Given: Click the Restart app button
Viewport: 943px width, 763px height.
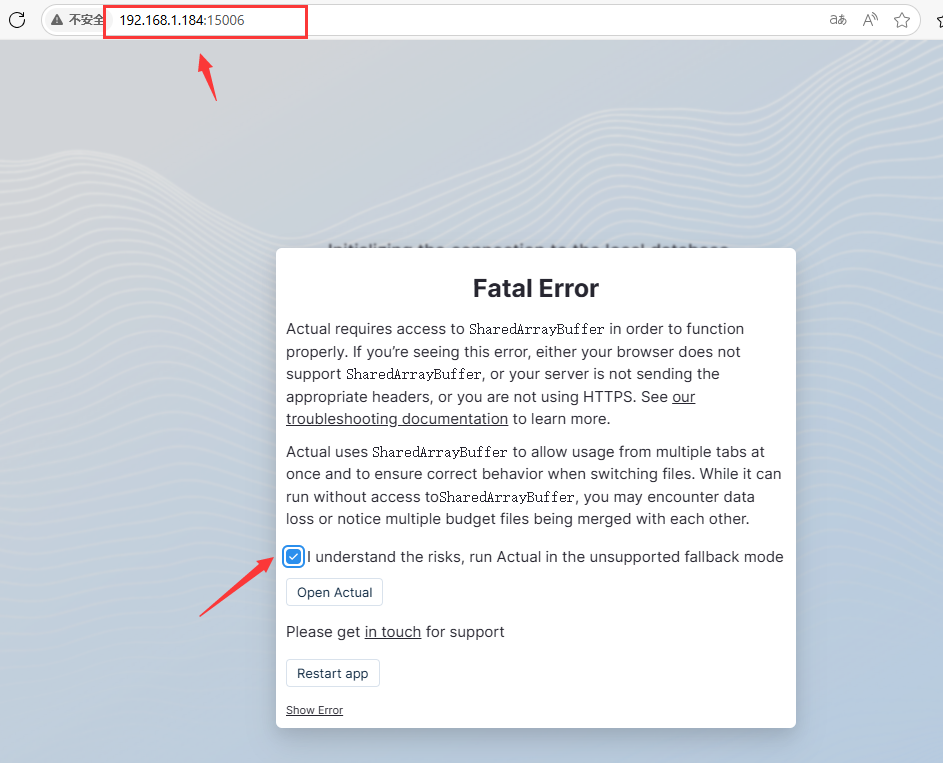Looking at the screenshot, I should click(x=333, y=673).
